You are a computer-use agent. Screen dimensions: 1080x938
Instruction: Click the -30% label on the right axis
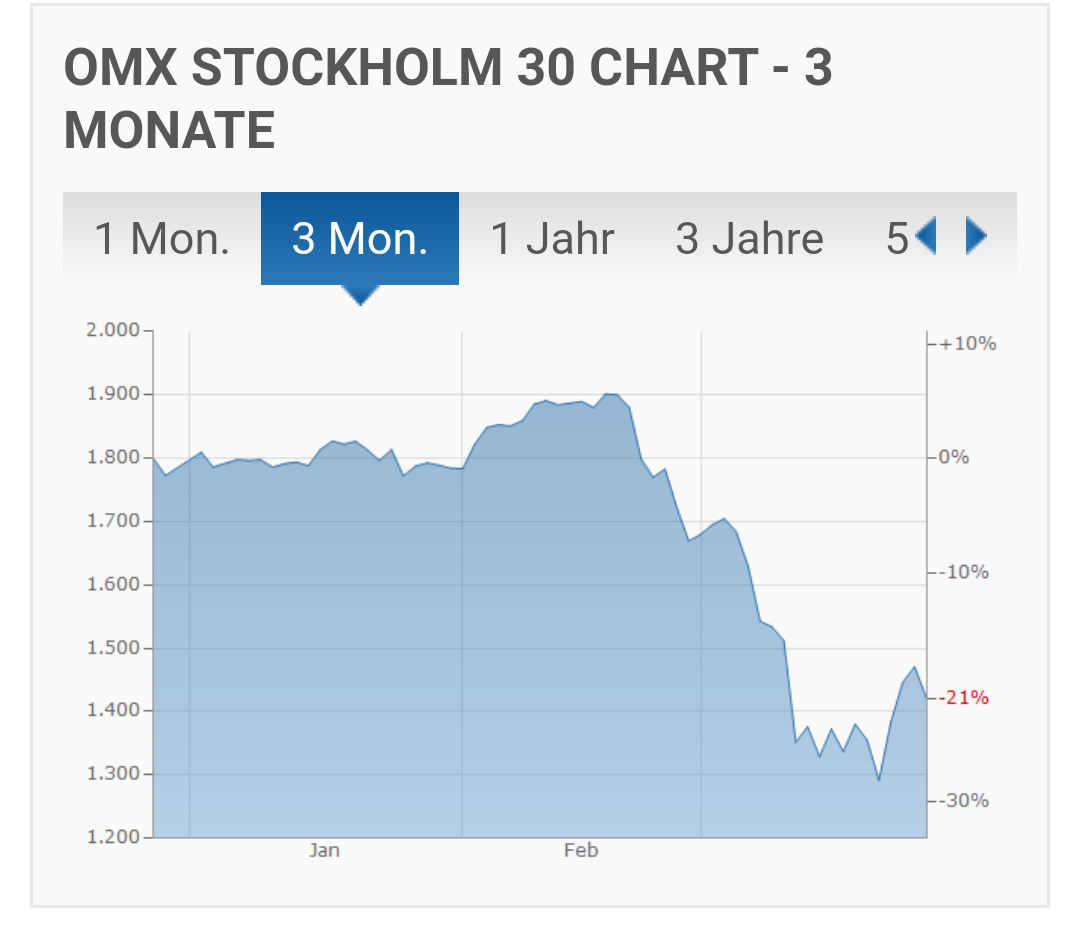click(964, 800)
